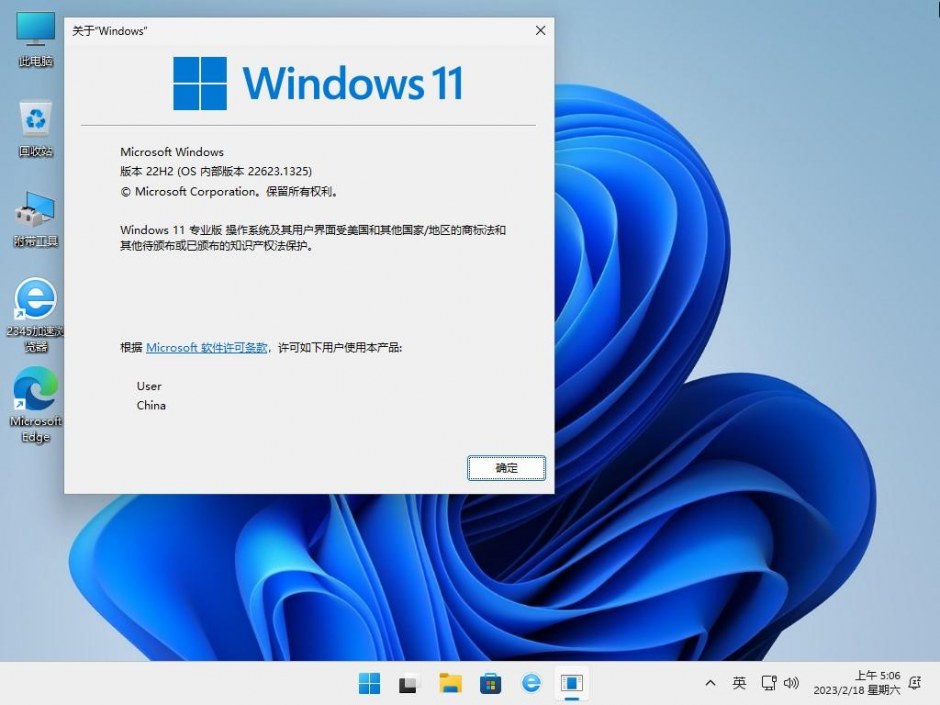This screenshot has height=705, width=940.
Task: Open the notification center bell icon
Action: tap(915, 683)
